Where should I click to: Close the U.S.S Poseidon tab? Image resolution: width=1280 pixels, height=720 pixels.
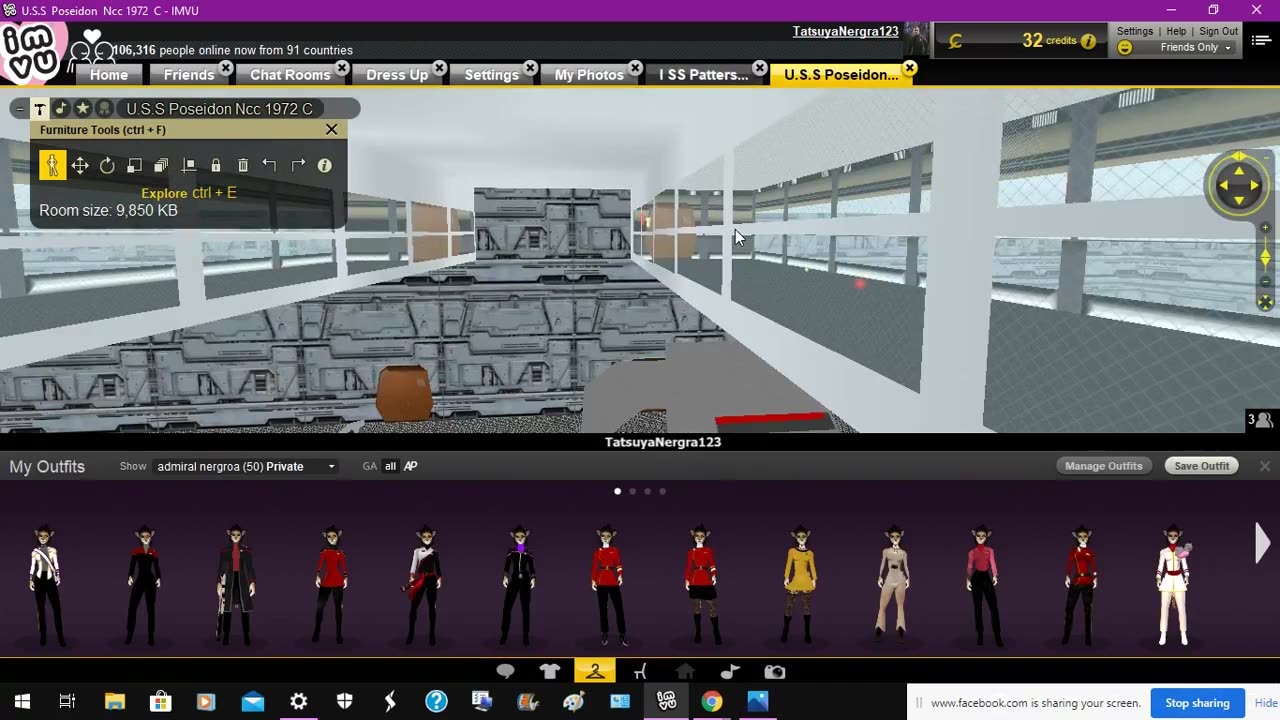pyautogui.click(x=909, y=68)
